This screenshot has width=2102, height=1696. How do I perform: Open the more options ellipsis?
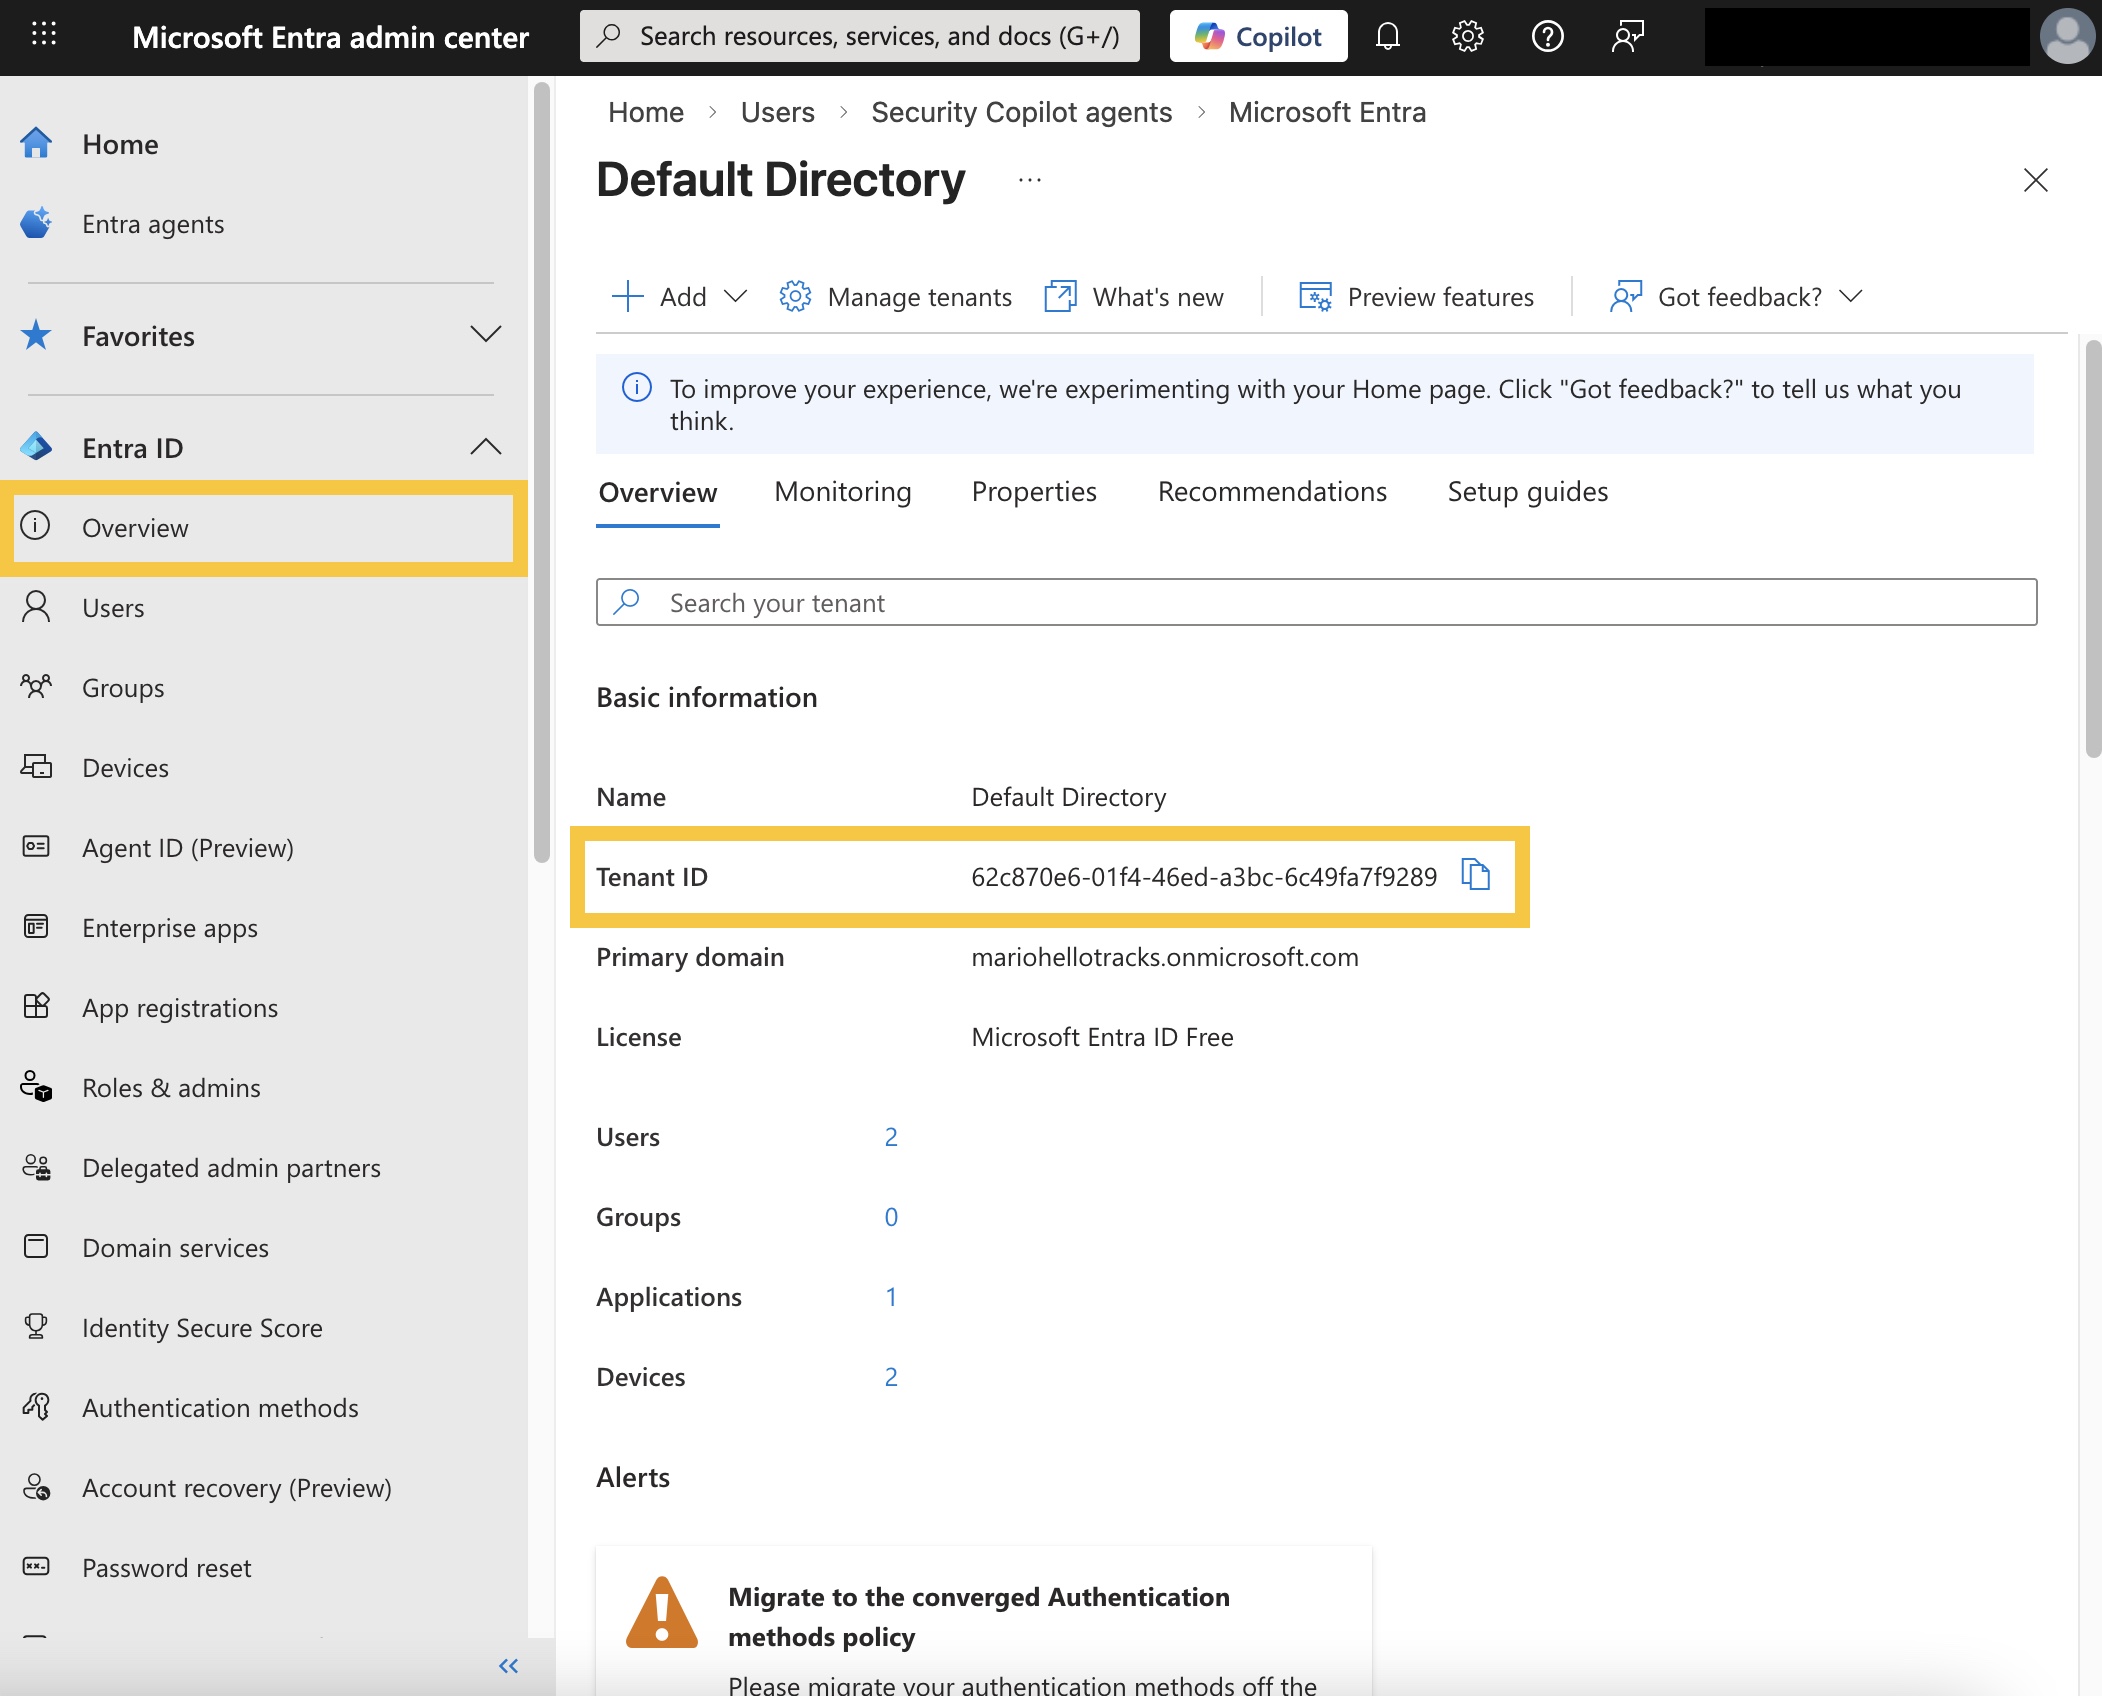click(x=1029, y=181)
